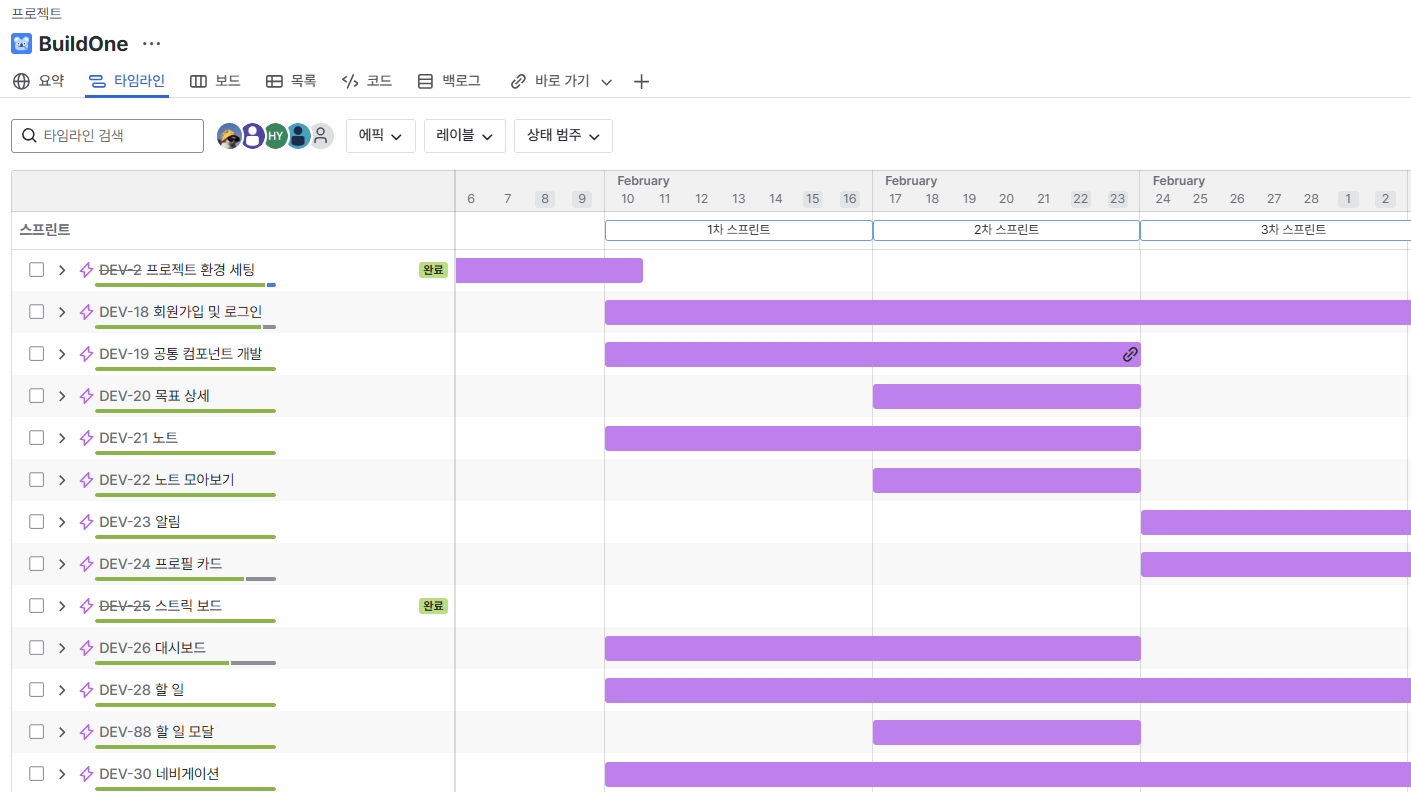The width and height of the screenshot is (1411, 792).
Task: Click the first user avatar with sunglasses
Action: [x=230, y=136]
